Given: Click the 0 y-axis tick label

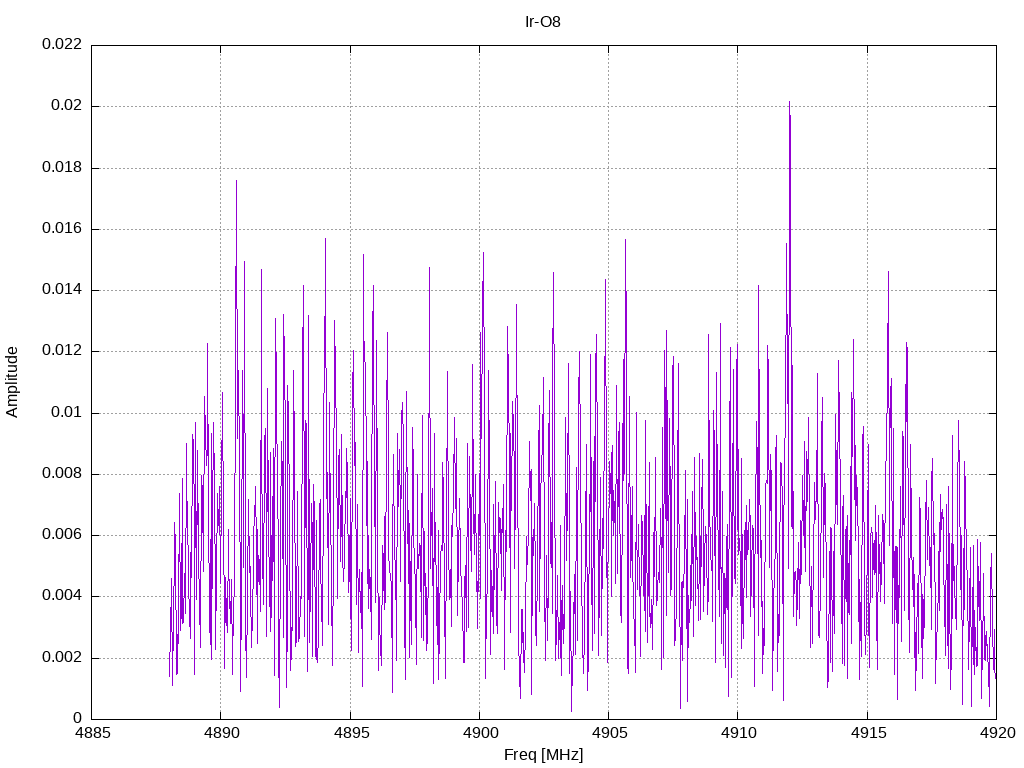Looking at the screenshot, I should coord(78,718).
